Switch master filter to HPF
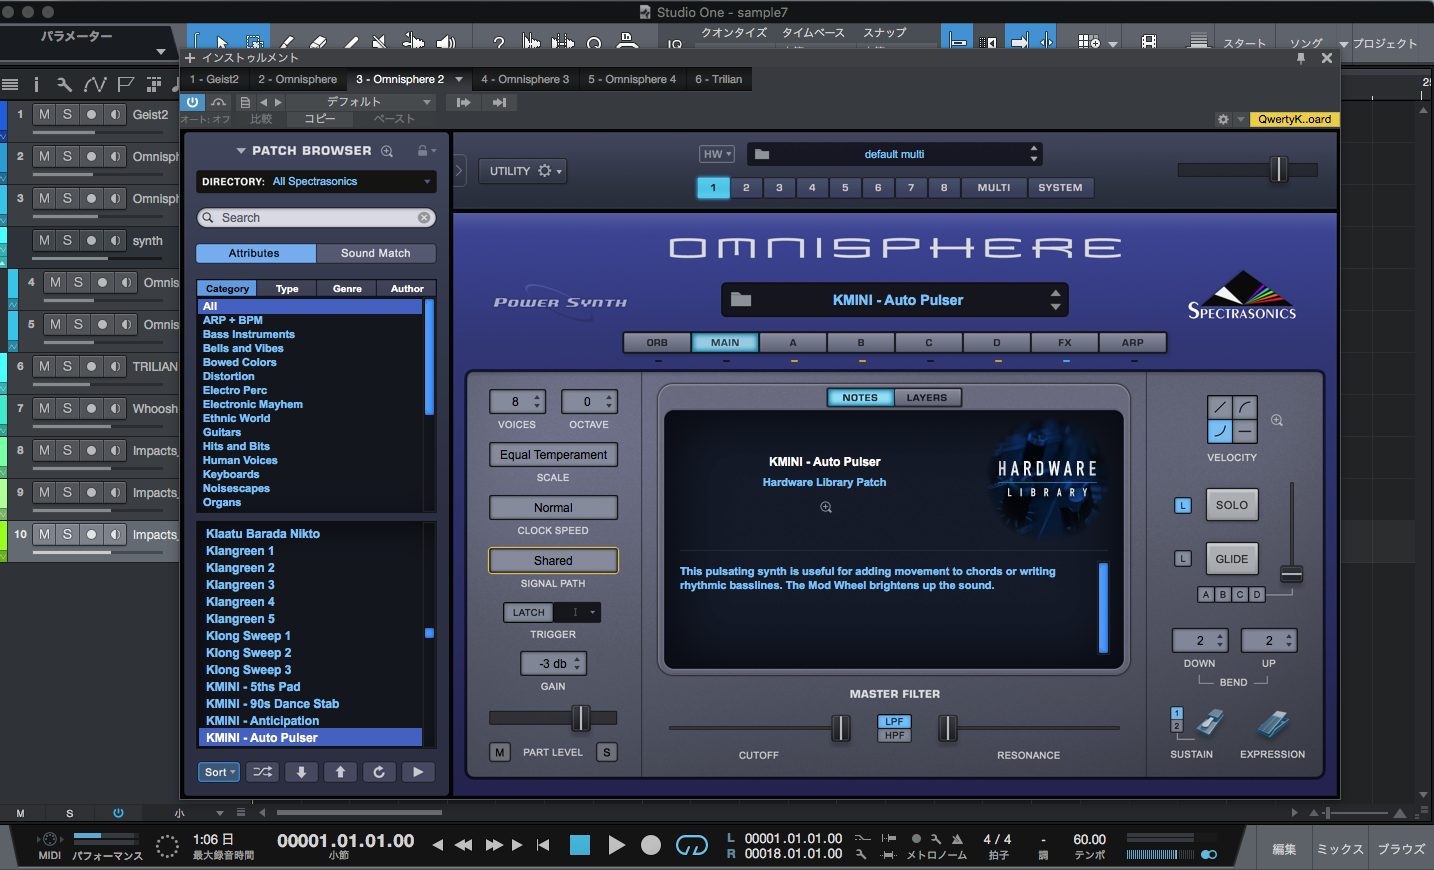This screenshot has height=870, width=1434. pos(894,735)
